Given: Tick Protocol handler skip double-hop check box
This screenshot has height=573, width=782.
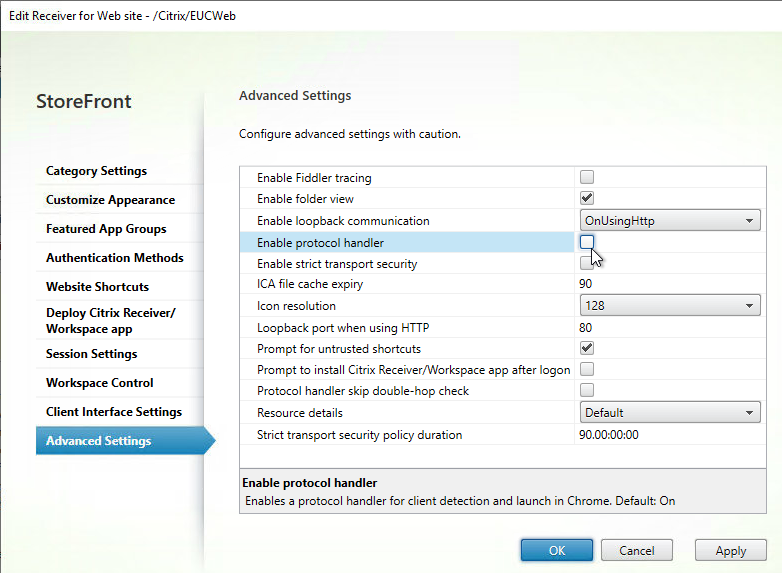Looking at the screenshot, I should (x=586, y=390).
